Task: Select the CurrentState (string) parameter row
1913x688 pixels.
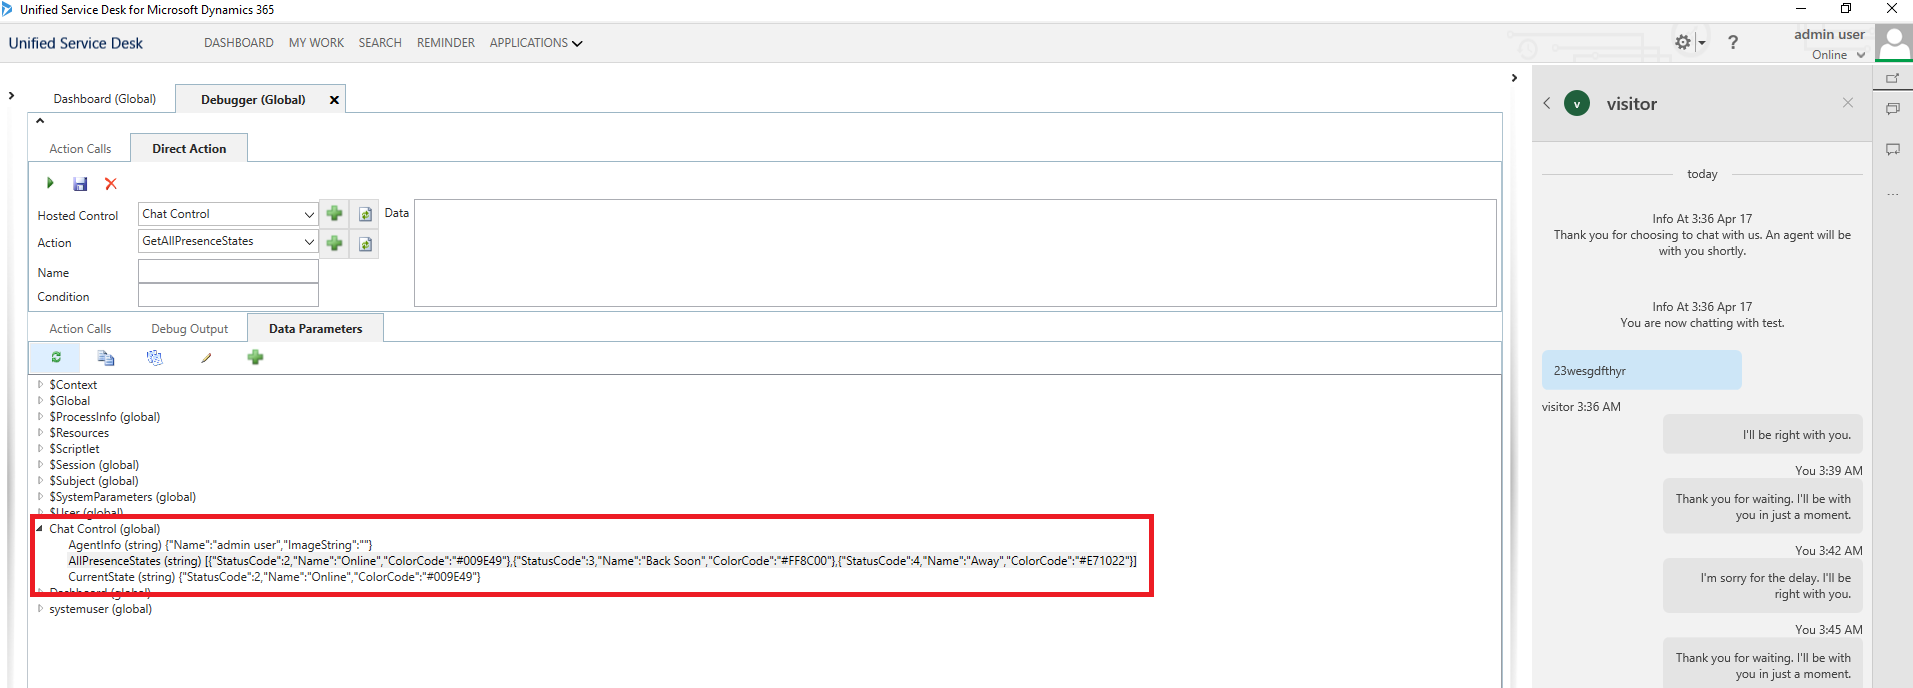Action: click(x=274, y=577)
